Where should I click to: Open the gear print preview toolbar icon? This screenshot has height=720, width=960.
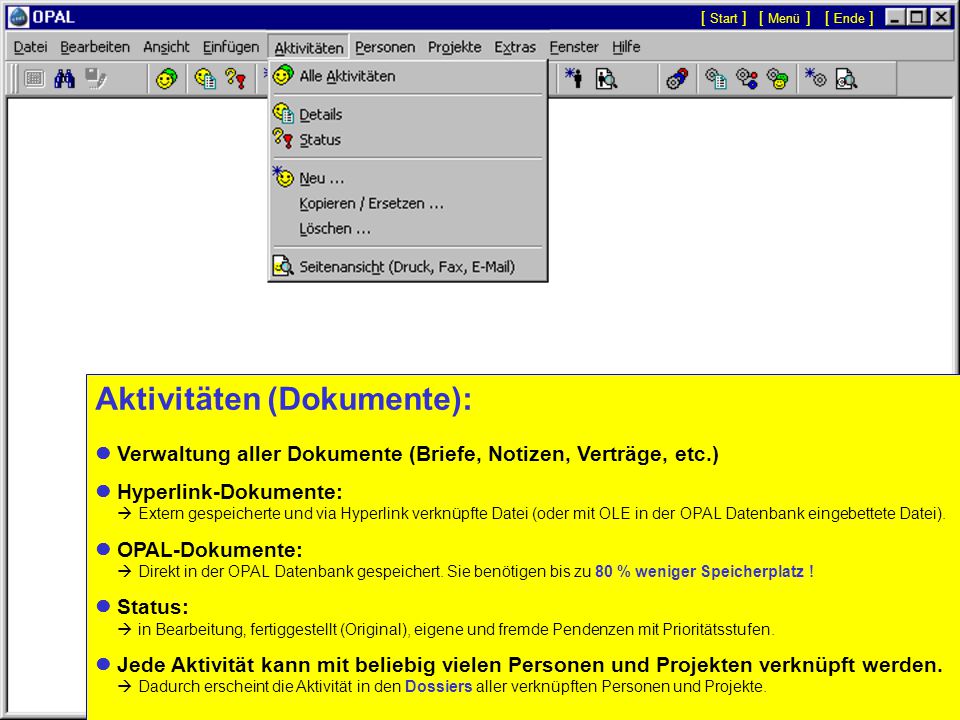coord(847,78)
